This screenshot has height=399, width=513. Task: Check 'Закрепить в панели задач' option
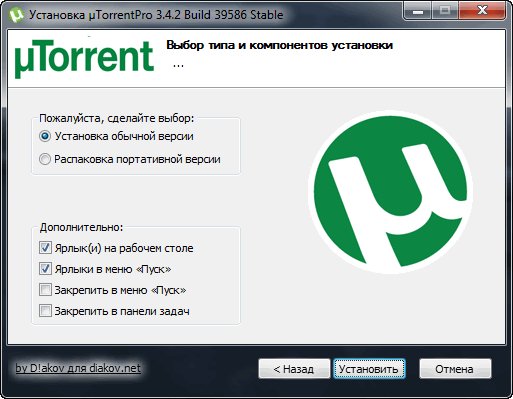point(45,311)
